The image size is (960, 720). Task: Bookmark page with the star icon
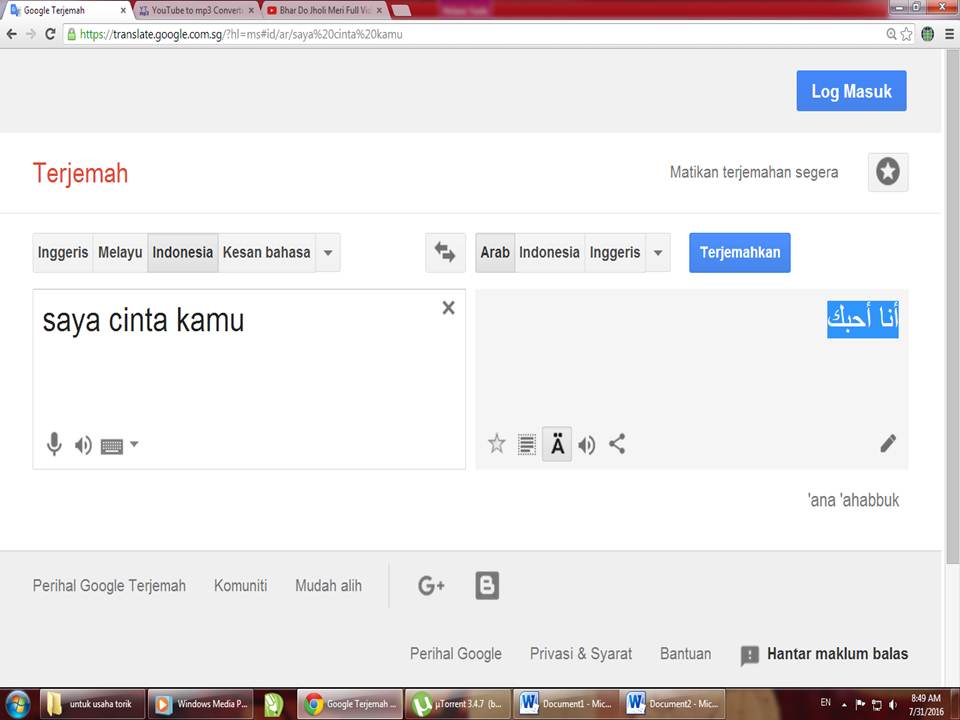(x=906, y=34)
